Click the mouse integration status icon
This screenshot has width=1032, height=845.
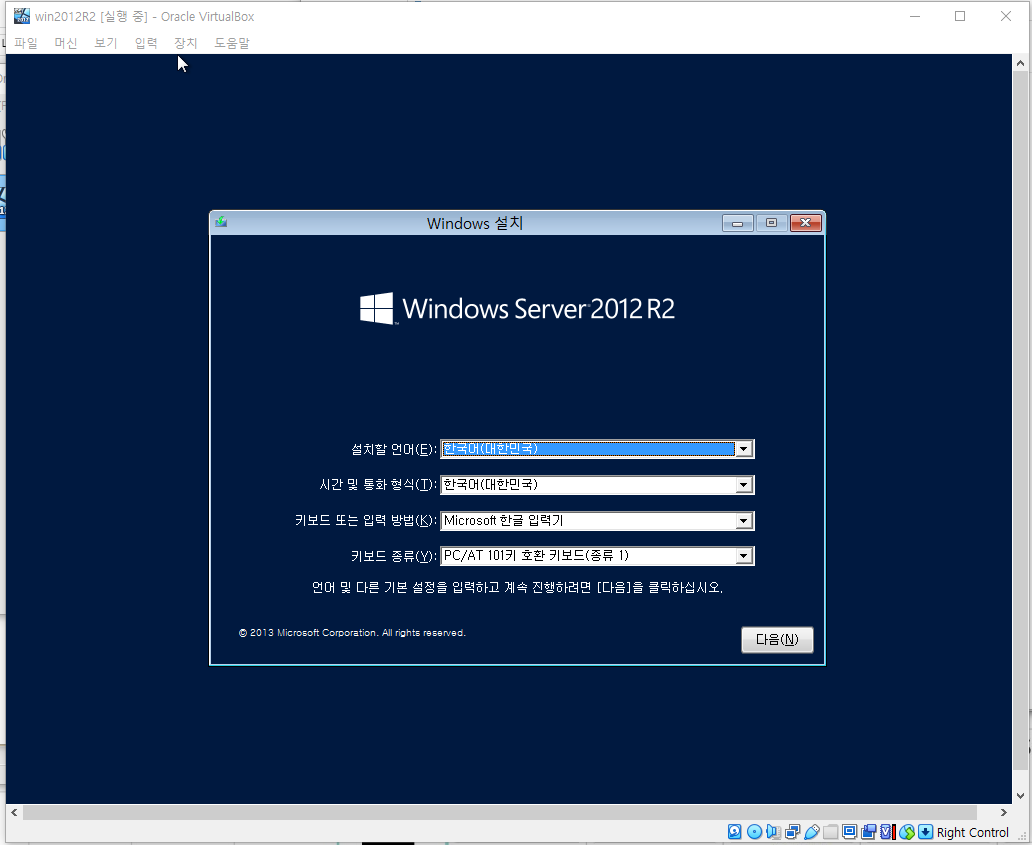[906, 832]
